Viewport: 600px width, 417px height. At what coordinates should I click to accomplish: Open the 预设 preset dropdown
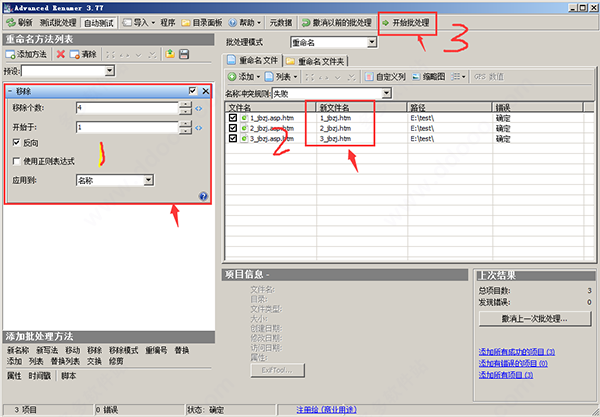109,71
